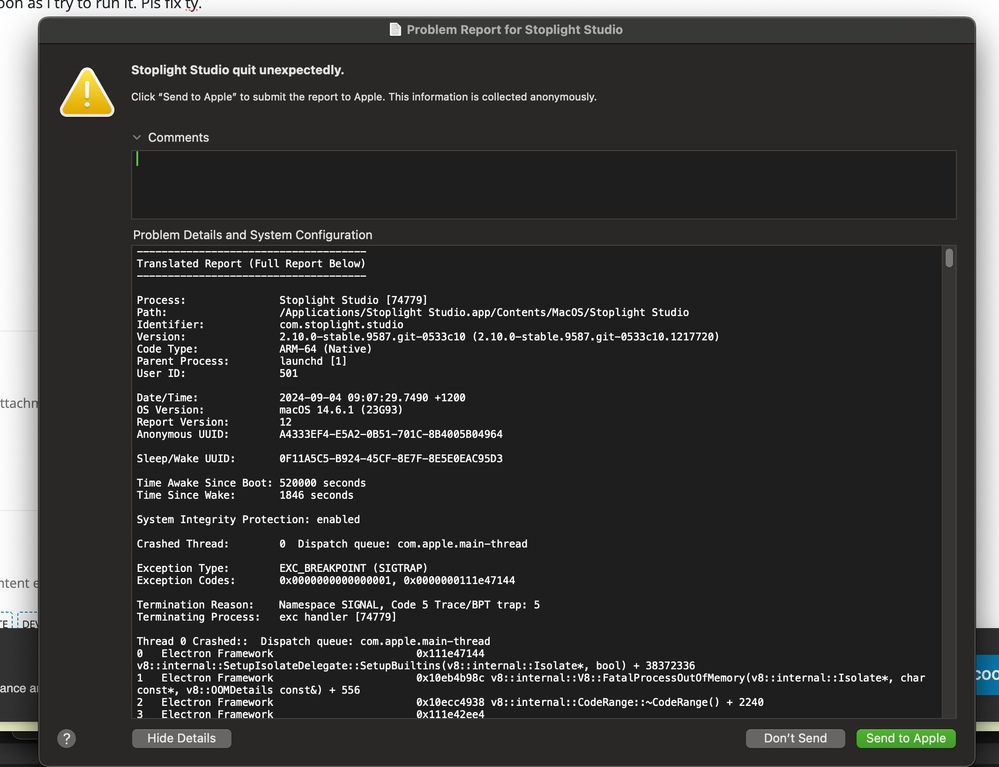Click the 'SetupIsolateDelegate::SetupBuiltins' stack line
The image size is (999, 767).
coord(415,666)
